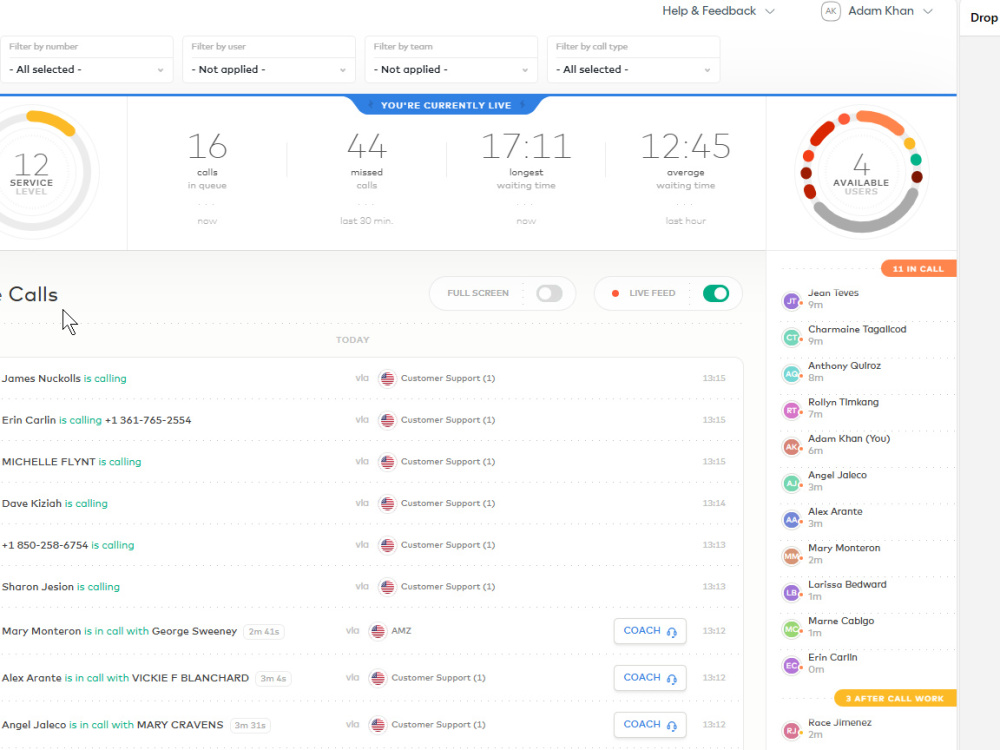1000x750 pixels.
Task: Click Larissa Bedward LB avatar
Action: 791,592
